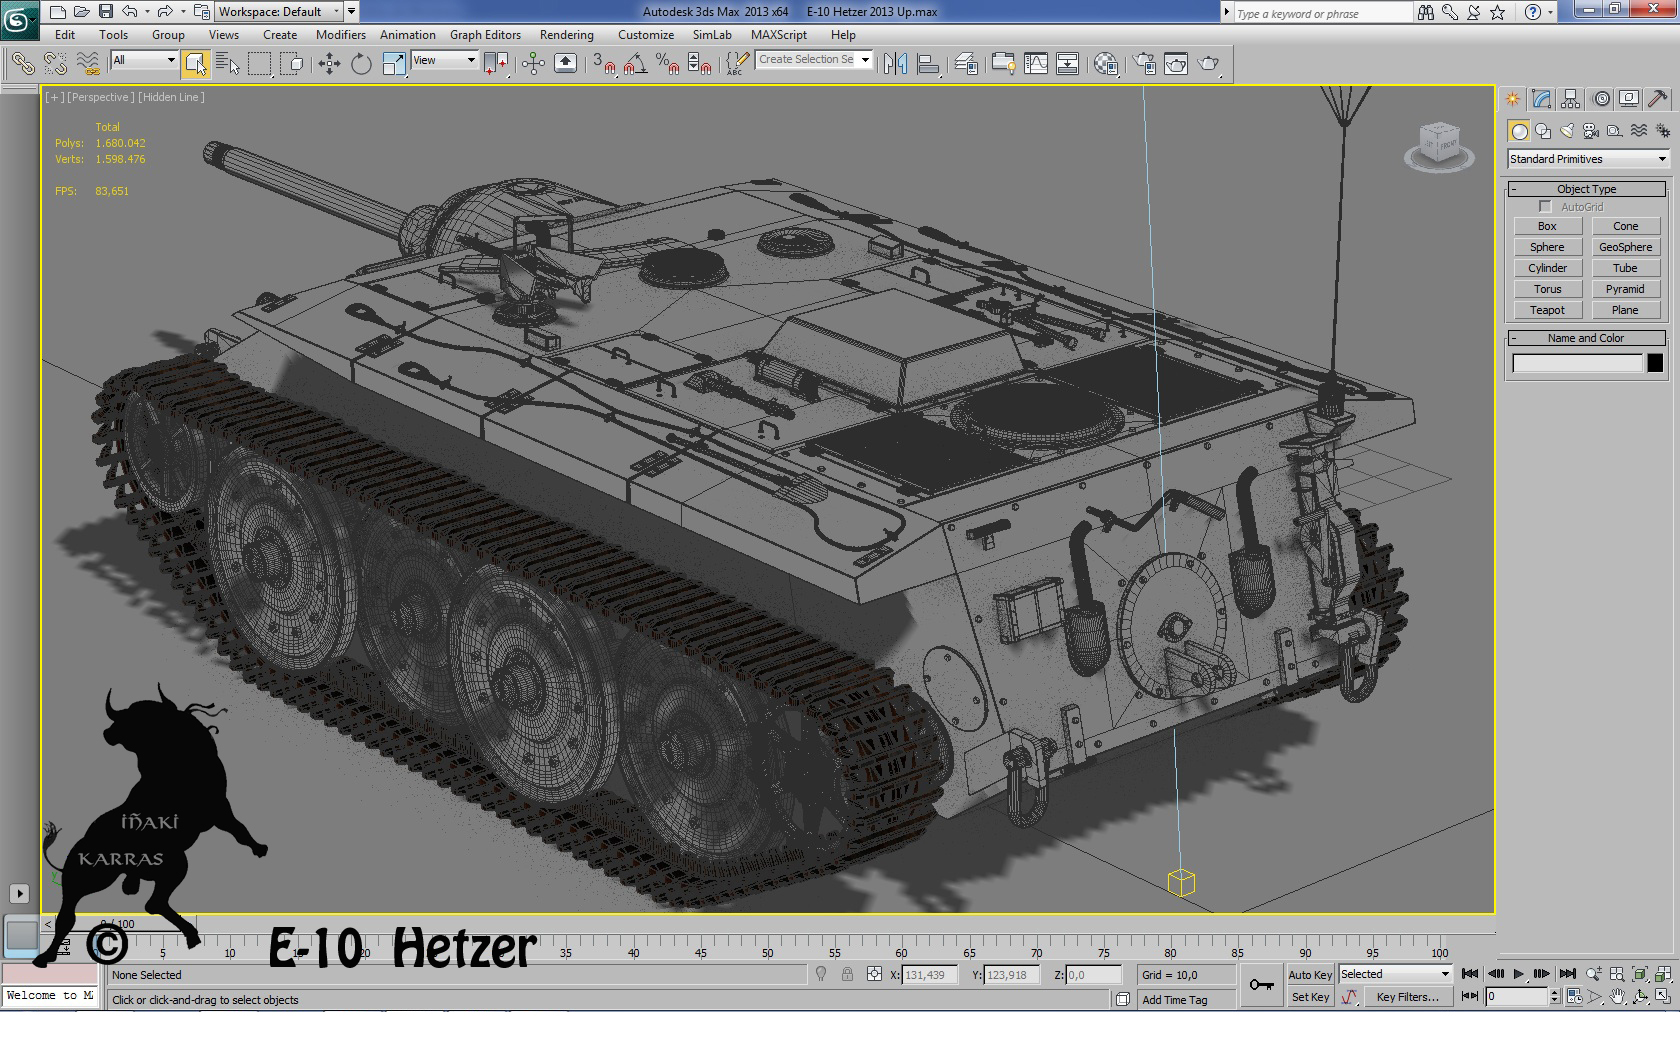Open the Utilities panel hammer icon
This screenshot has height=1050, width=1680.
pos(1658,97)
